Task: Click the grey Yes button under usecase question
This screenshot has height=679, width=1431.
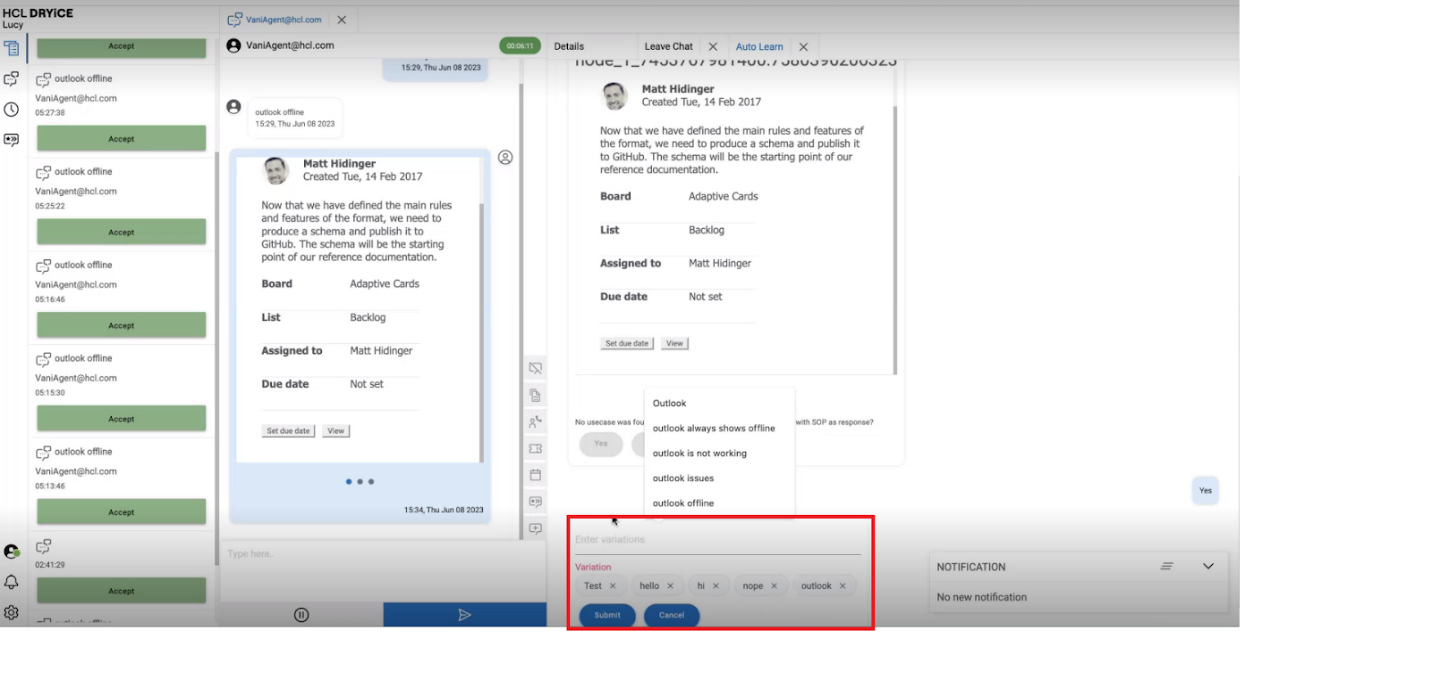Action: tap(600, 444)
